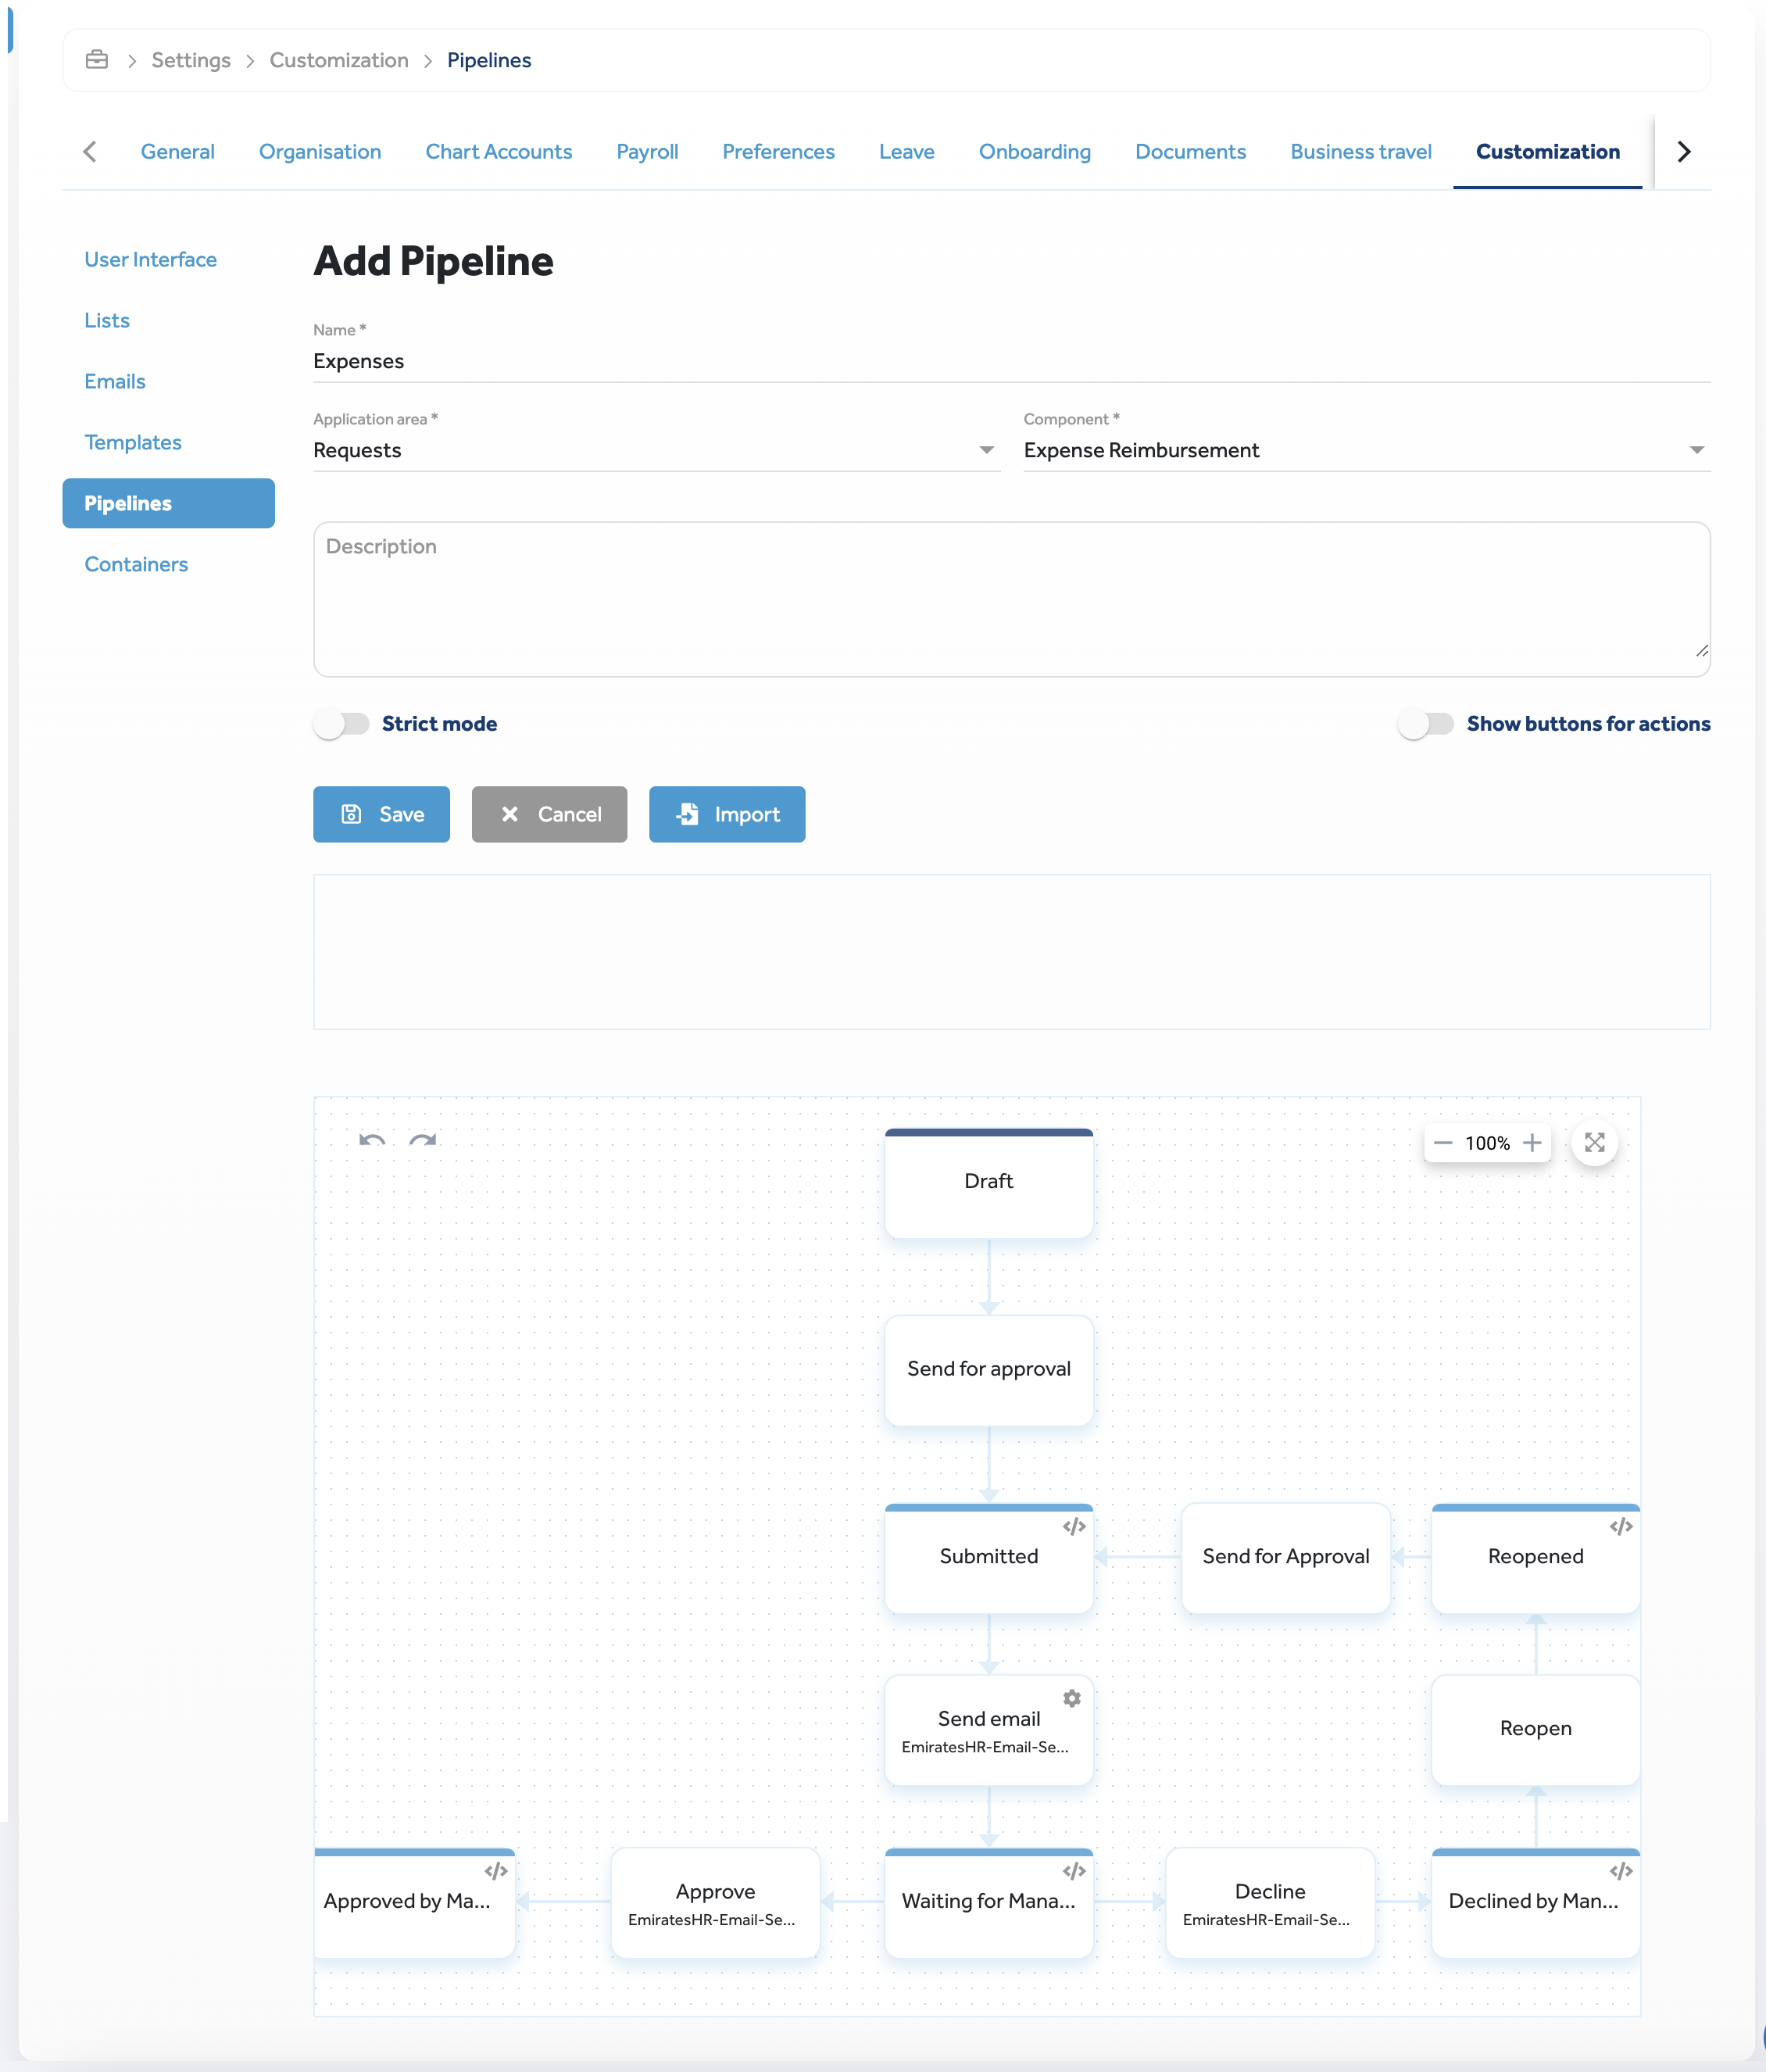This screenshot has width=1766, height=2072.
Task: Open Containers in the sidebar
Action: 136,565
